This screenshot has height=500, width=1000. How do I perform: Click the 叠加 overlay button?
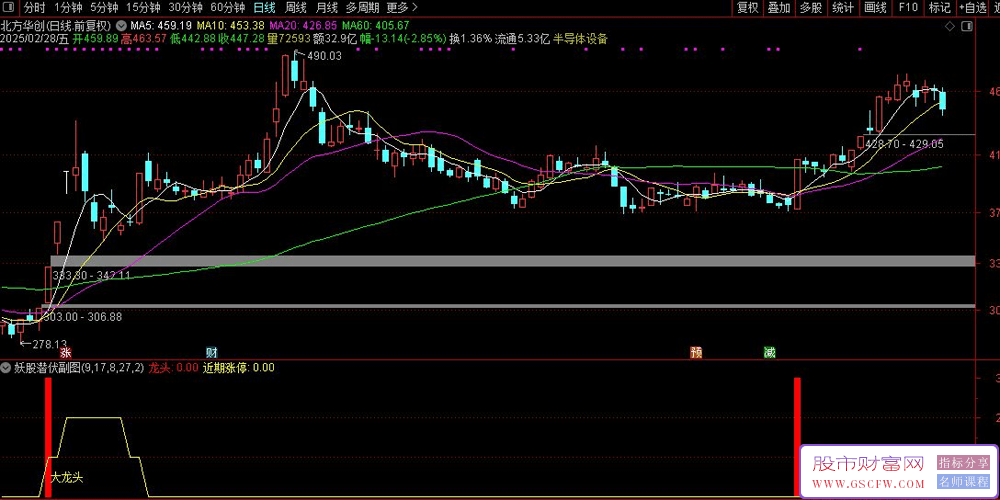click(x=779, y=8)
